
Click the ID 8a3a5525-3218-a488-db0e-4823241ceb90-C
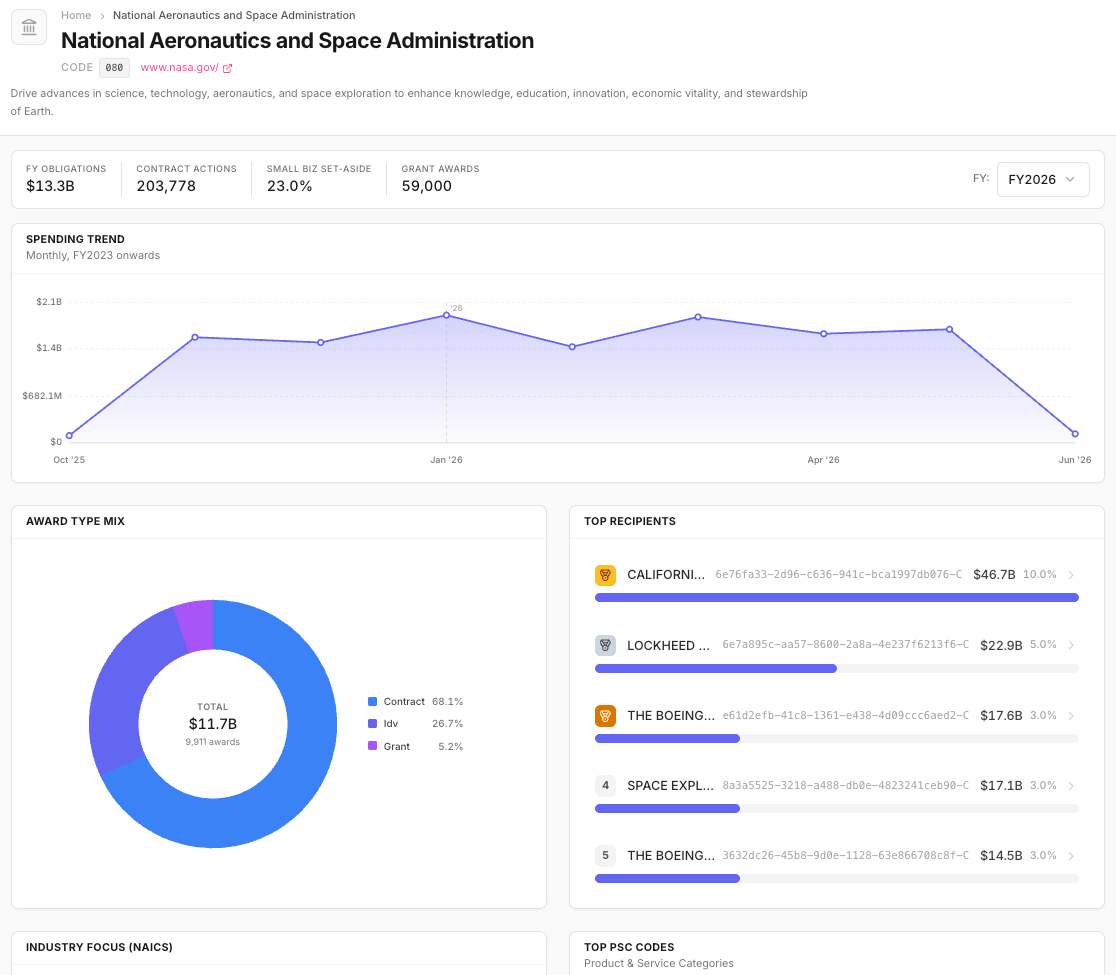[846, 785]
